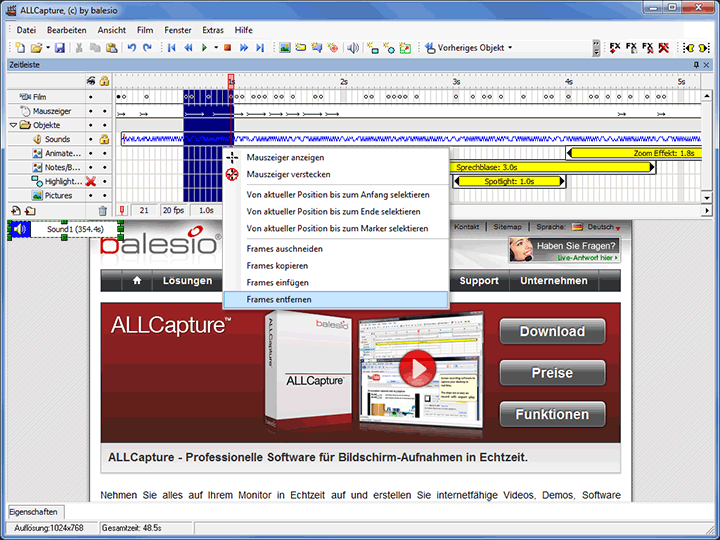Toggle visibility of the Notes/B layer
The height and width of the screenshot is (540, 720).
91,167
